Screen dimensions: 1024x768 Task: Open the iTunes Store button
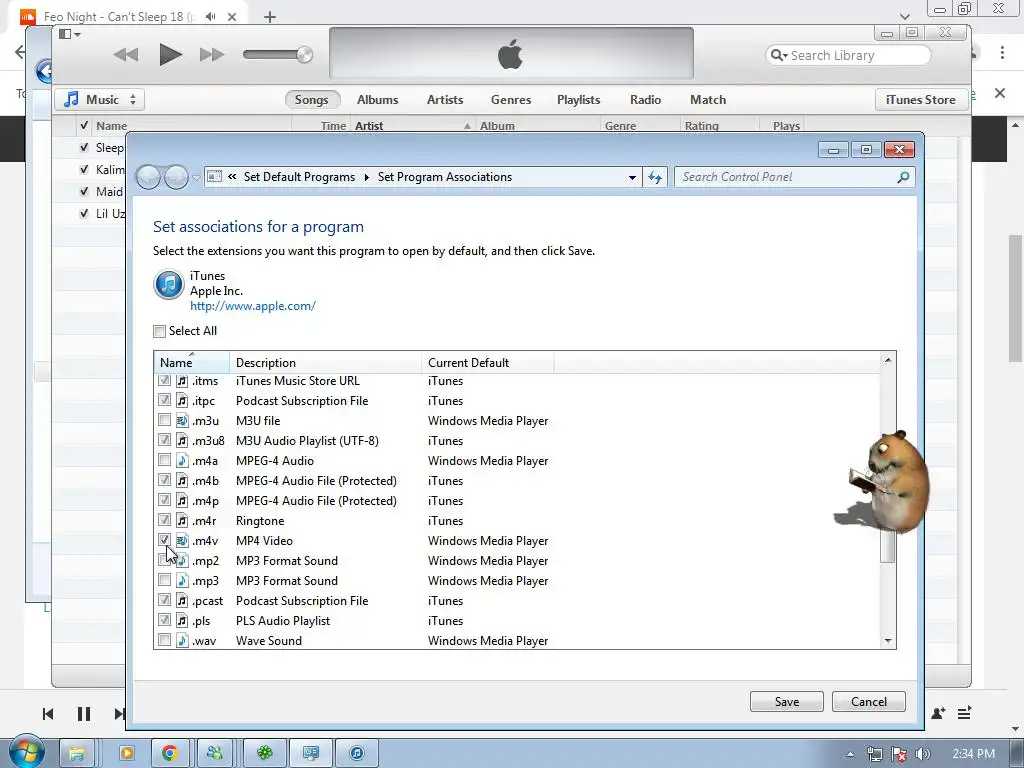921,100
